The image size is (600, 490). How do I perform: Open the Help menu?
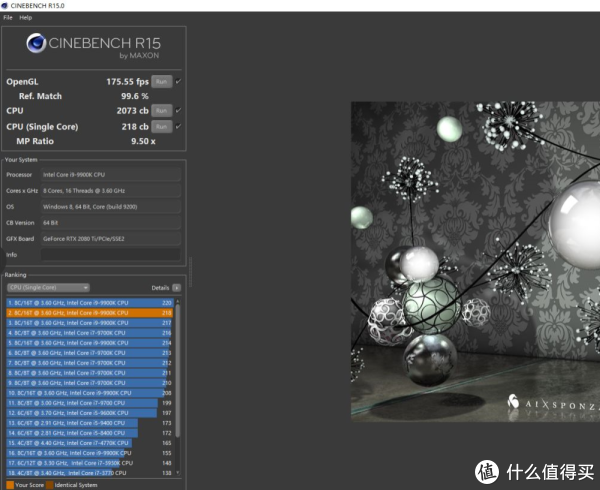pyautogui.click(x=26, y=18)
